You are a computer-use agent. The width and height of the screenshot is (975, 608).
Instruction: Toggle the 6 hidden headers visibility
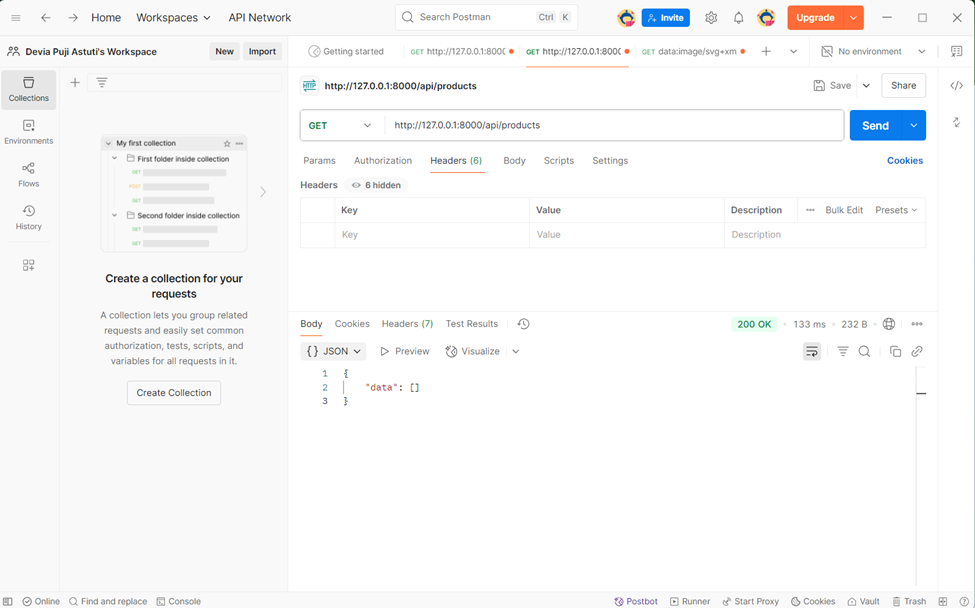point(376,185)
